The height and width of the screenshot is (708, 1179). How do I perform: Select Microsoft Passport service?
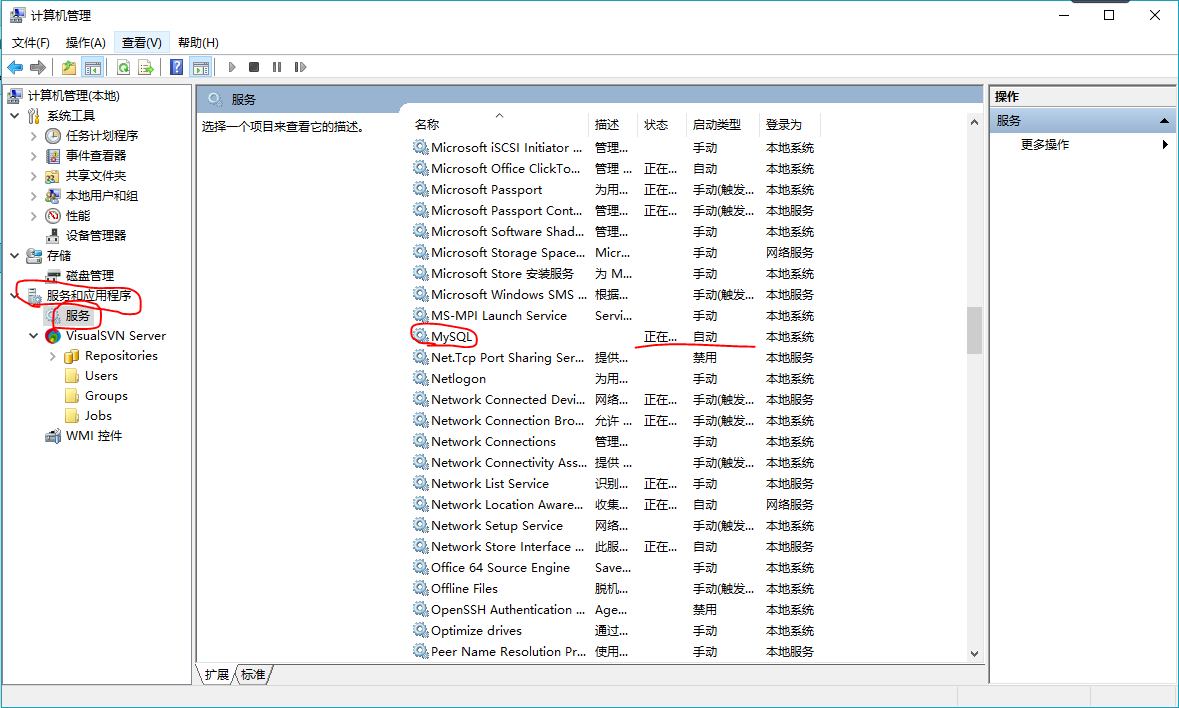click(x=614, y=189)
